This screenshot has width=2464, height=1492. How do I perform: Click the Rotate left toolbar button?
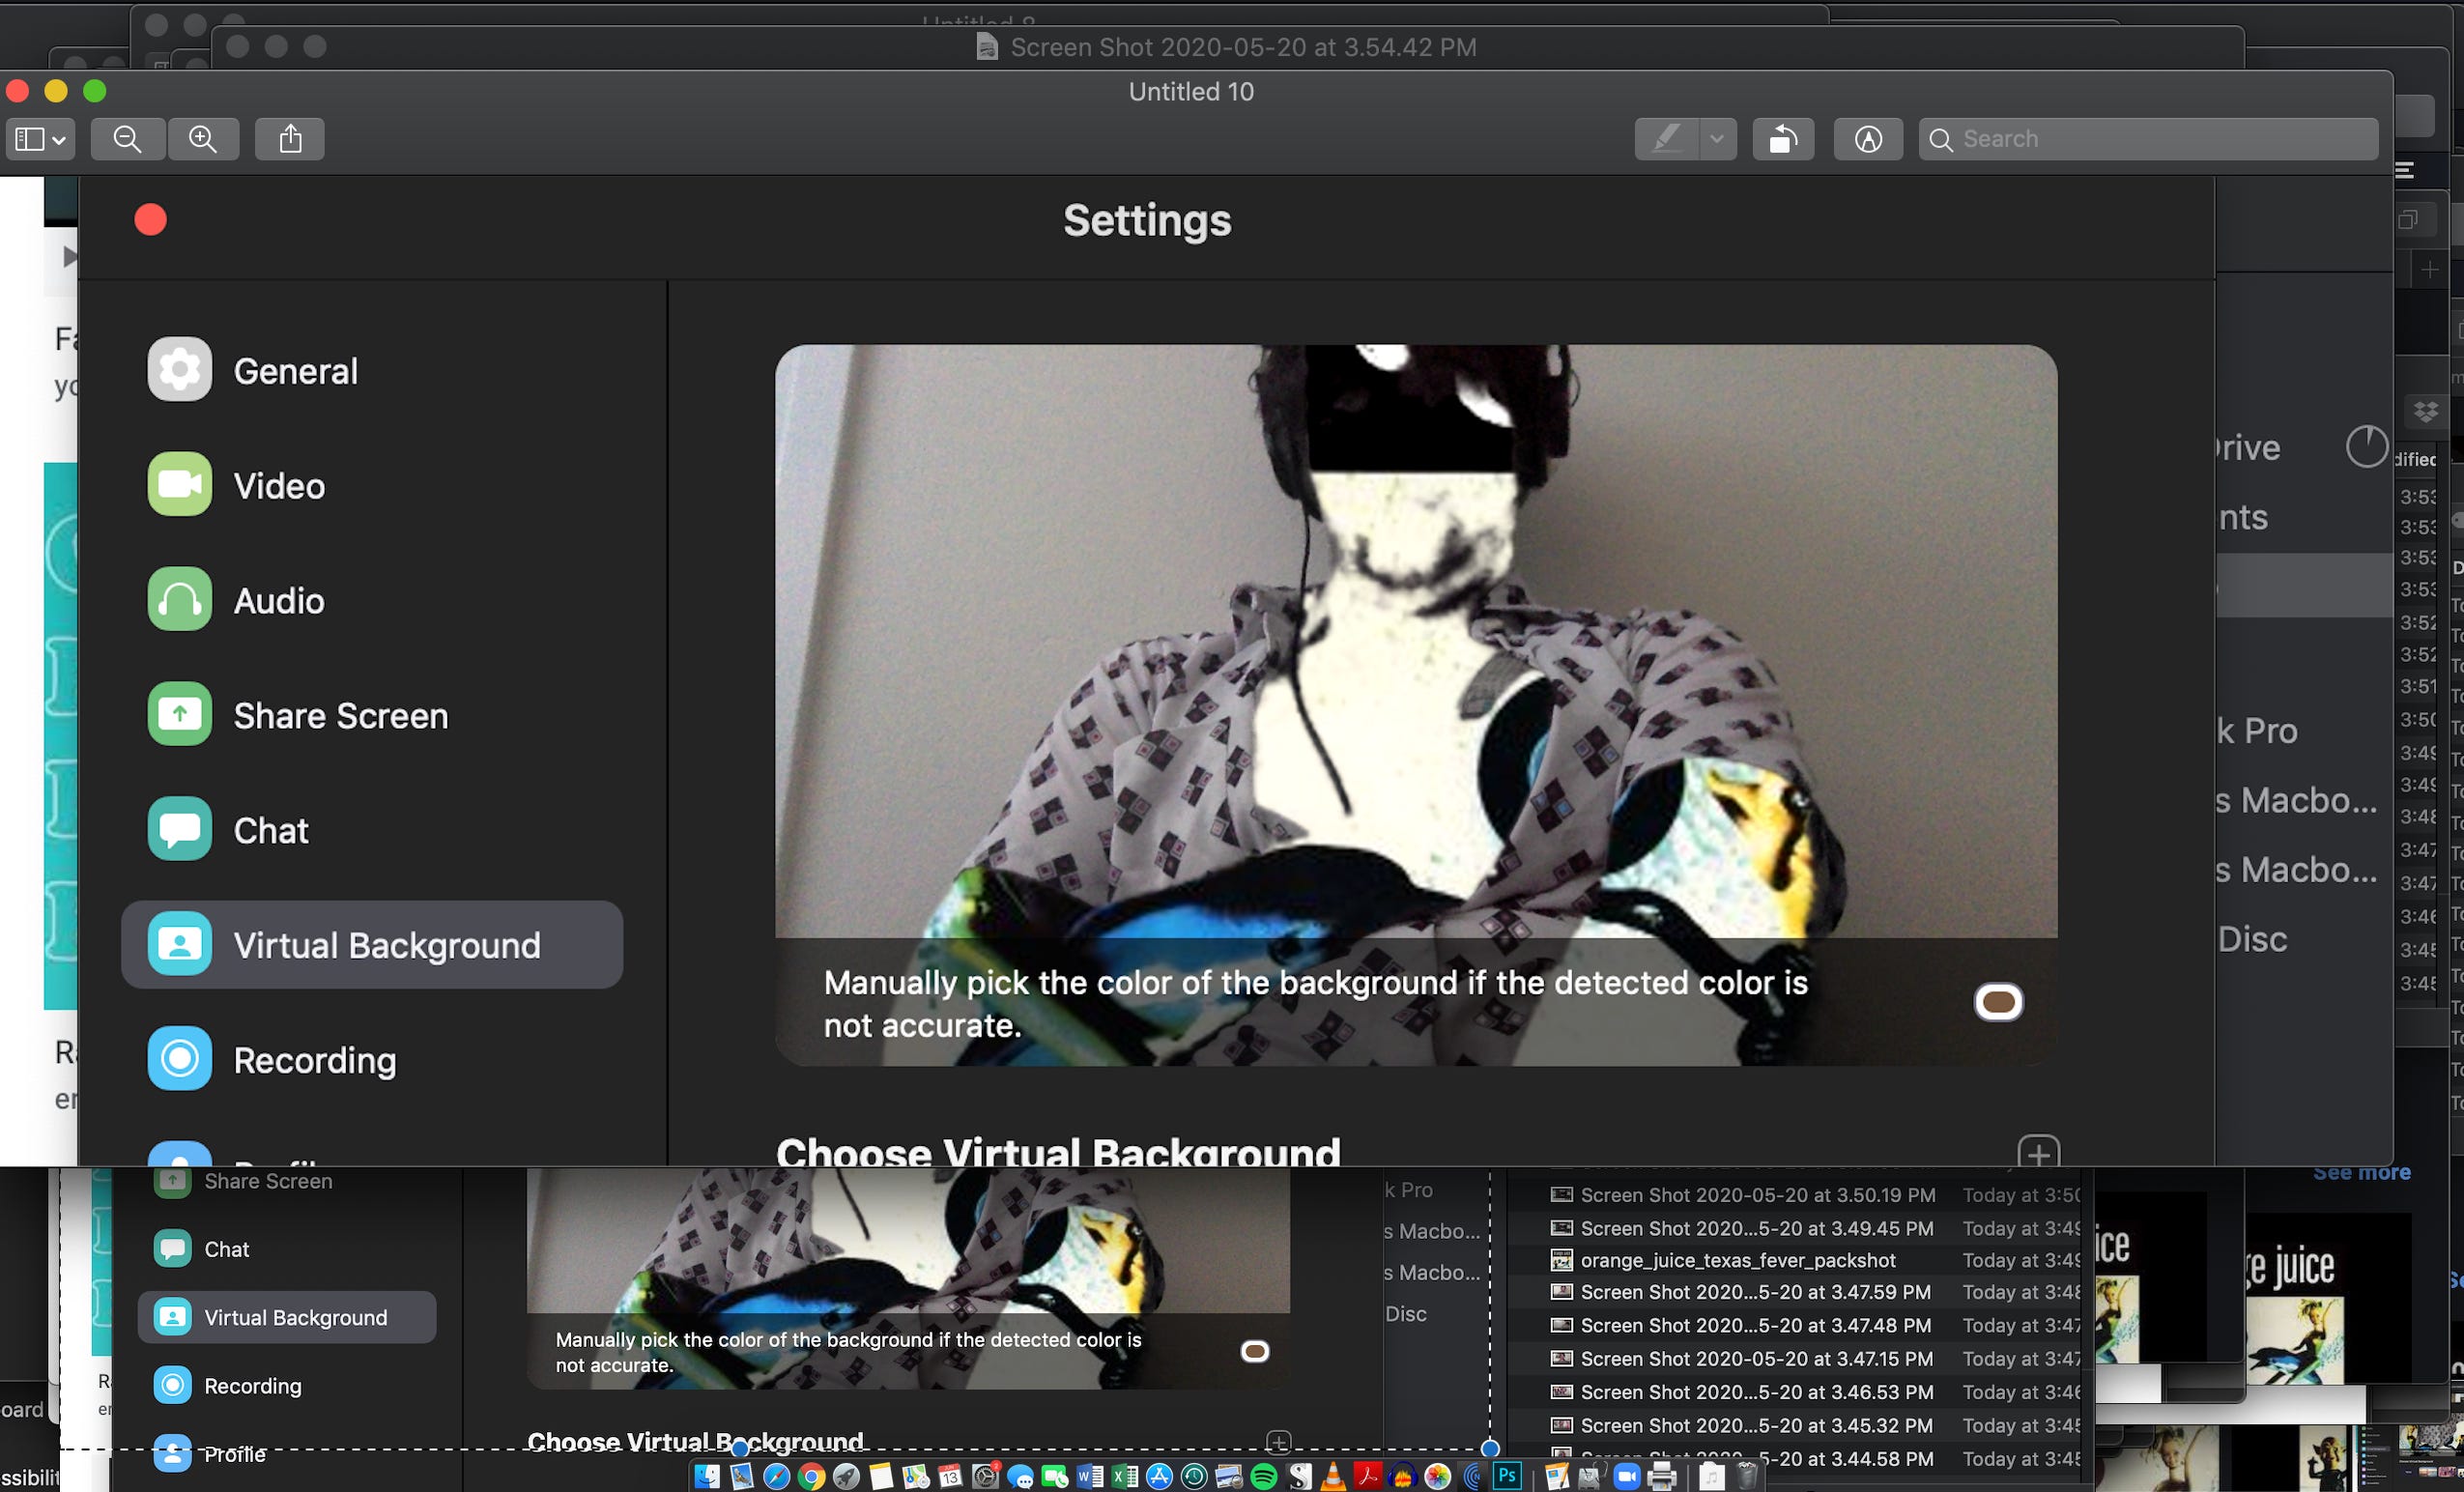pos(1782,139)
